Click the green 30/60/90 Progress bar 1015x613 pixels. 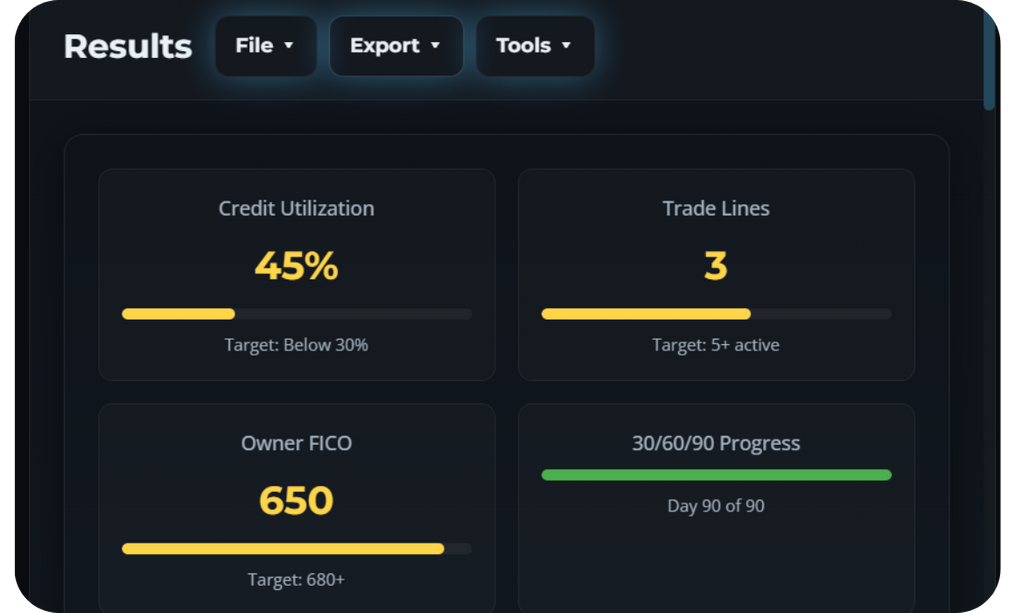[716, 475]
